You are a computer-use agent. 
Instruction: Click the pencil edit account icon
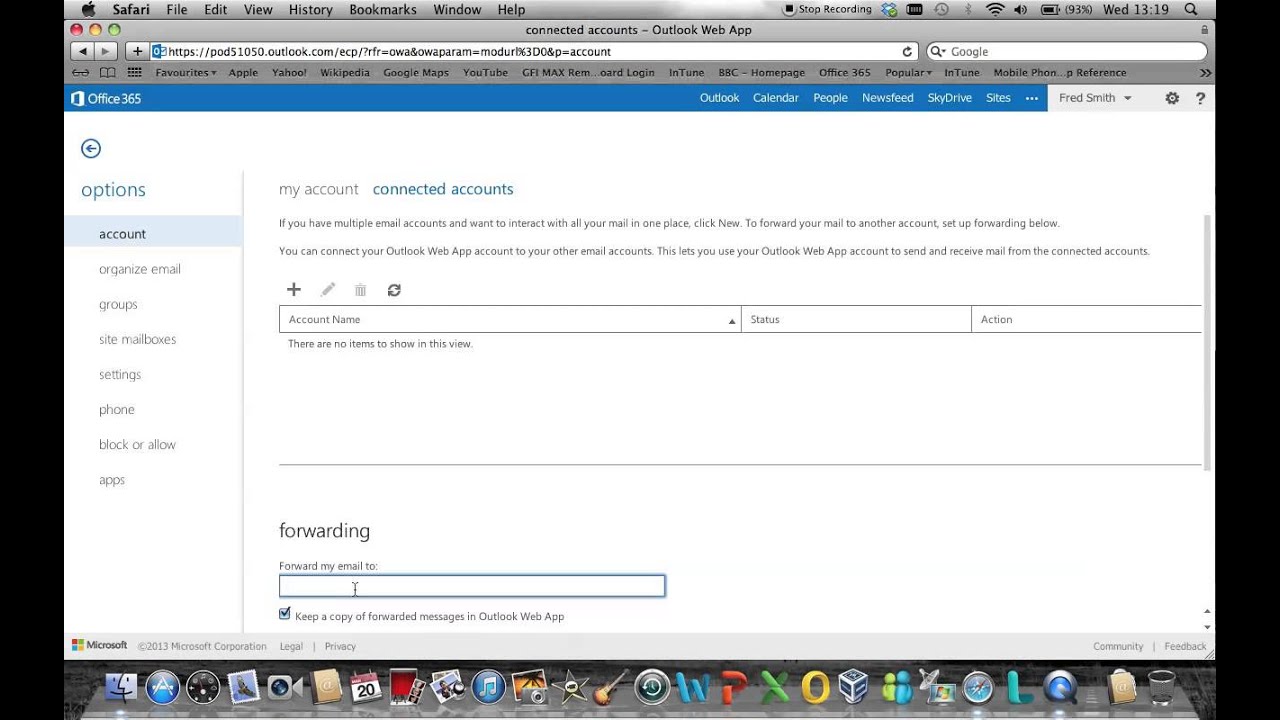point(327,290)
